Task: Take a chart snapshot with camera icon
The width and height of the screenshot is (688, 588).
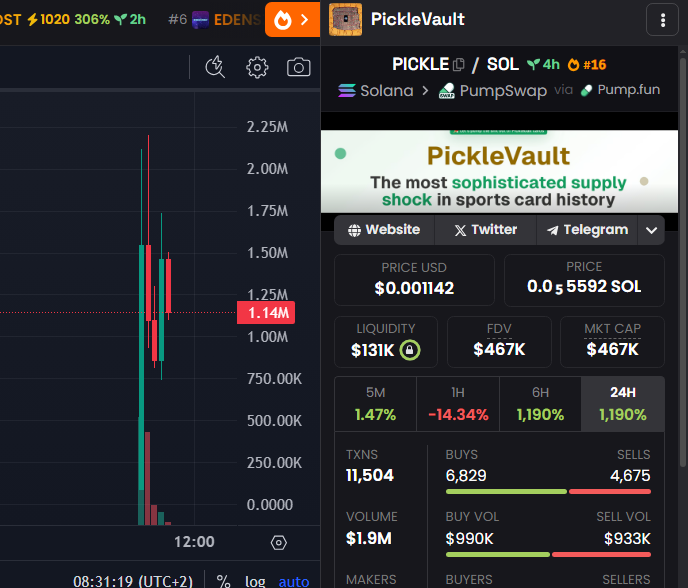Action: tap(298, 67)
